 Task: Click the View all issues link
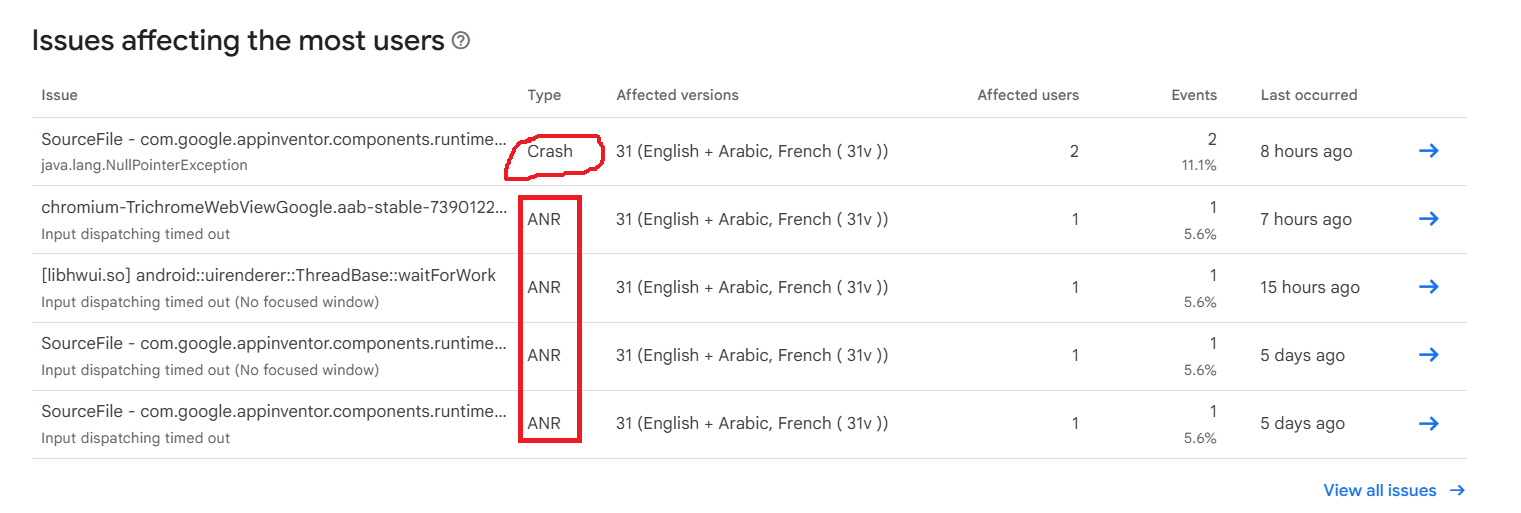[1379, 490]
